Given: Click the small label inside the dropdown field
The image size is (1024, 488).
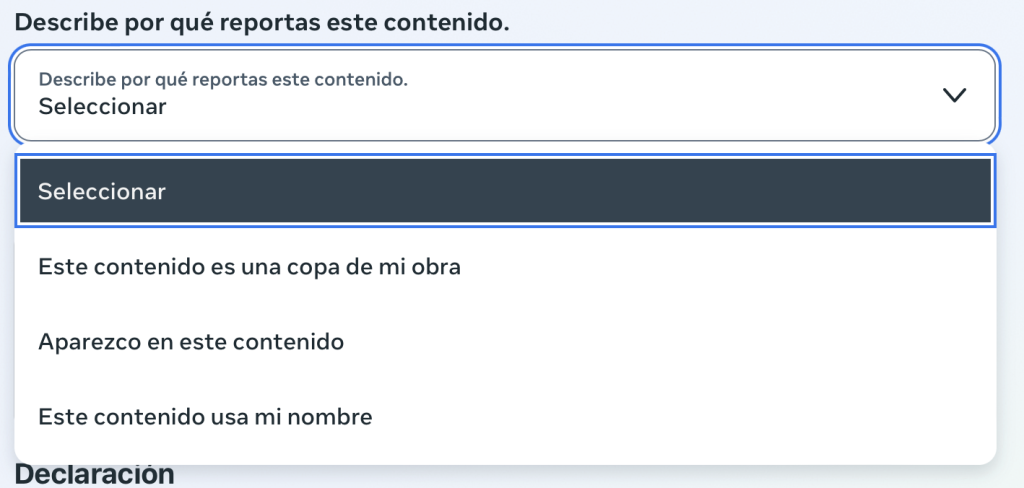Looking at the screenshot, I should pos(223,79).
